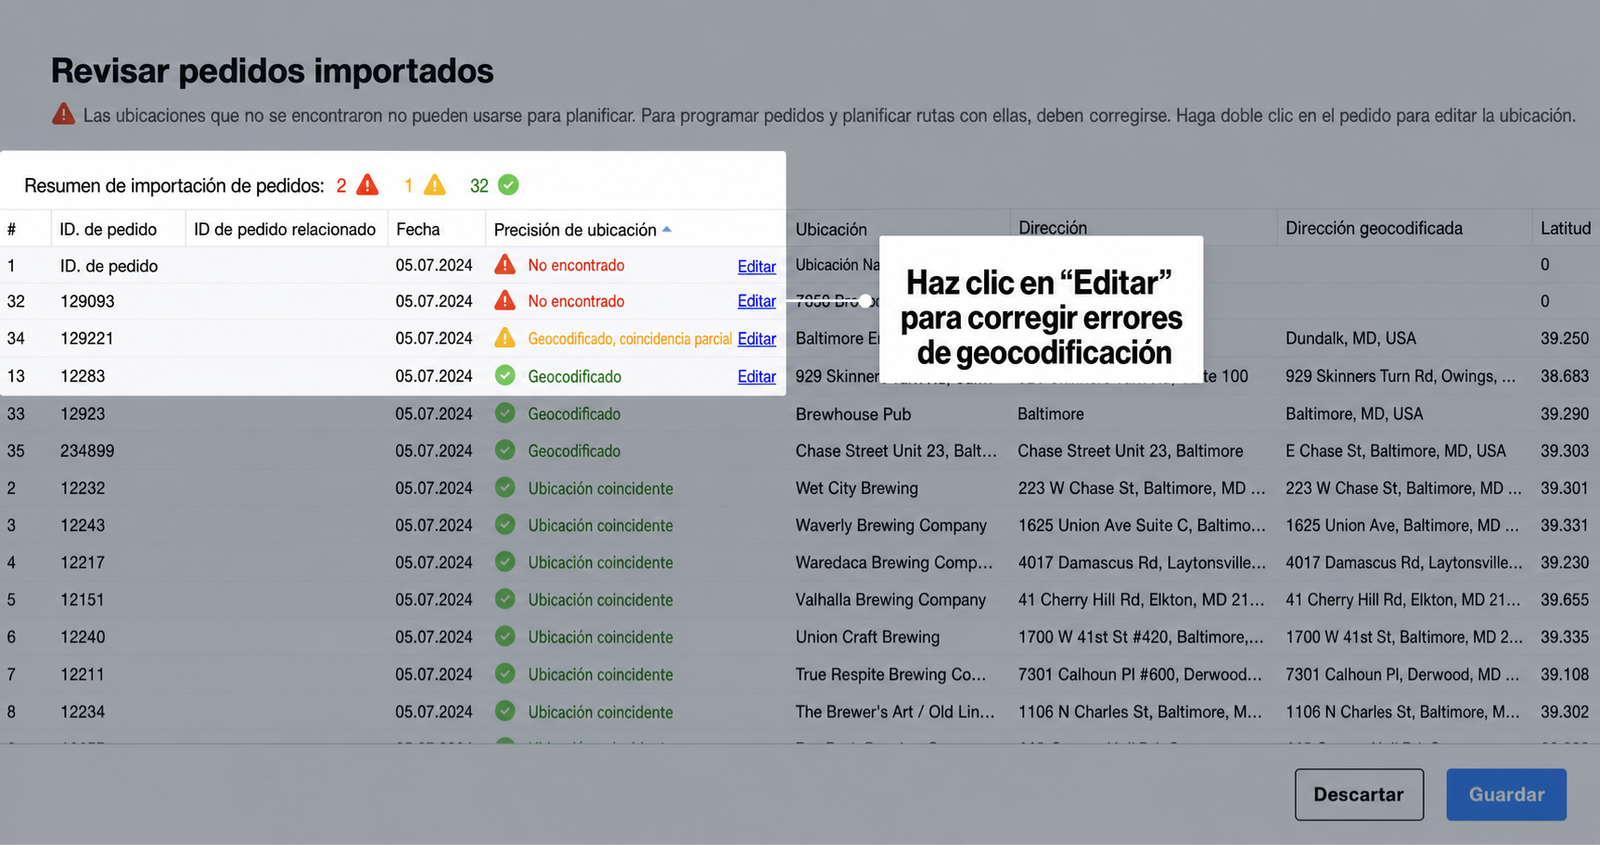Click green check icon for order 12923
The height and width of the screenshot is (845, 1600).
(505, 413)
